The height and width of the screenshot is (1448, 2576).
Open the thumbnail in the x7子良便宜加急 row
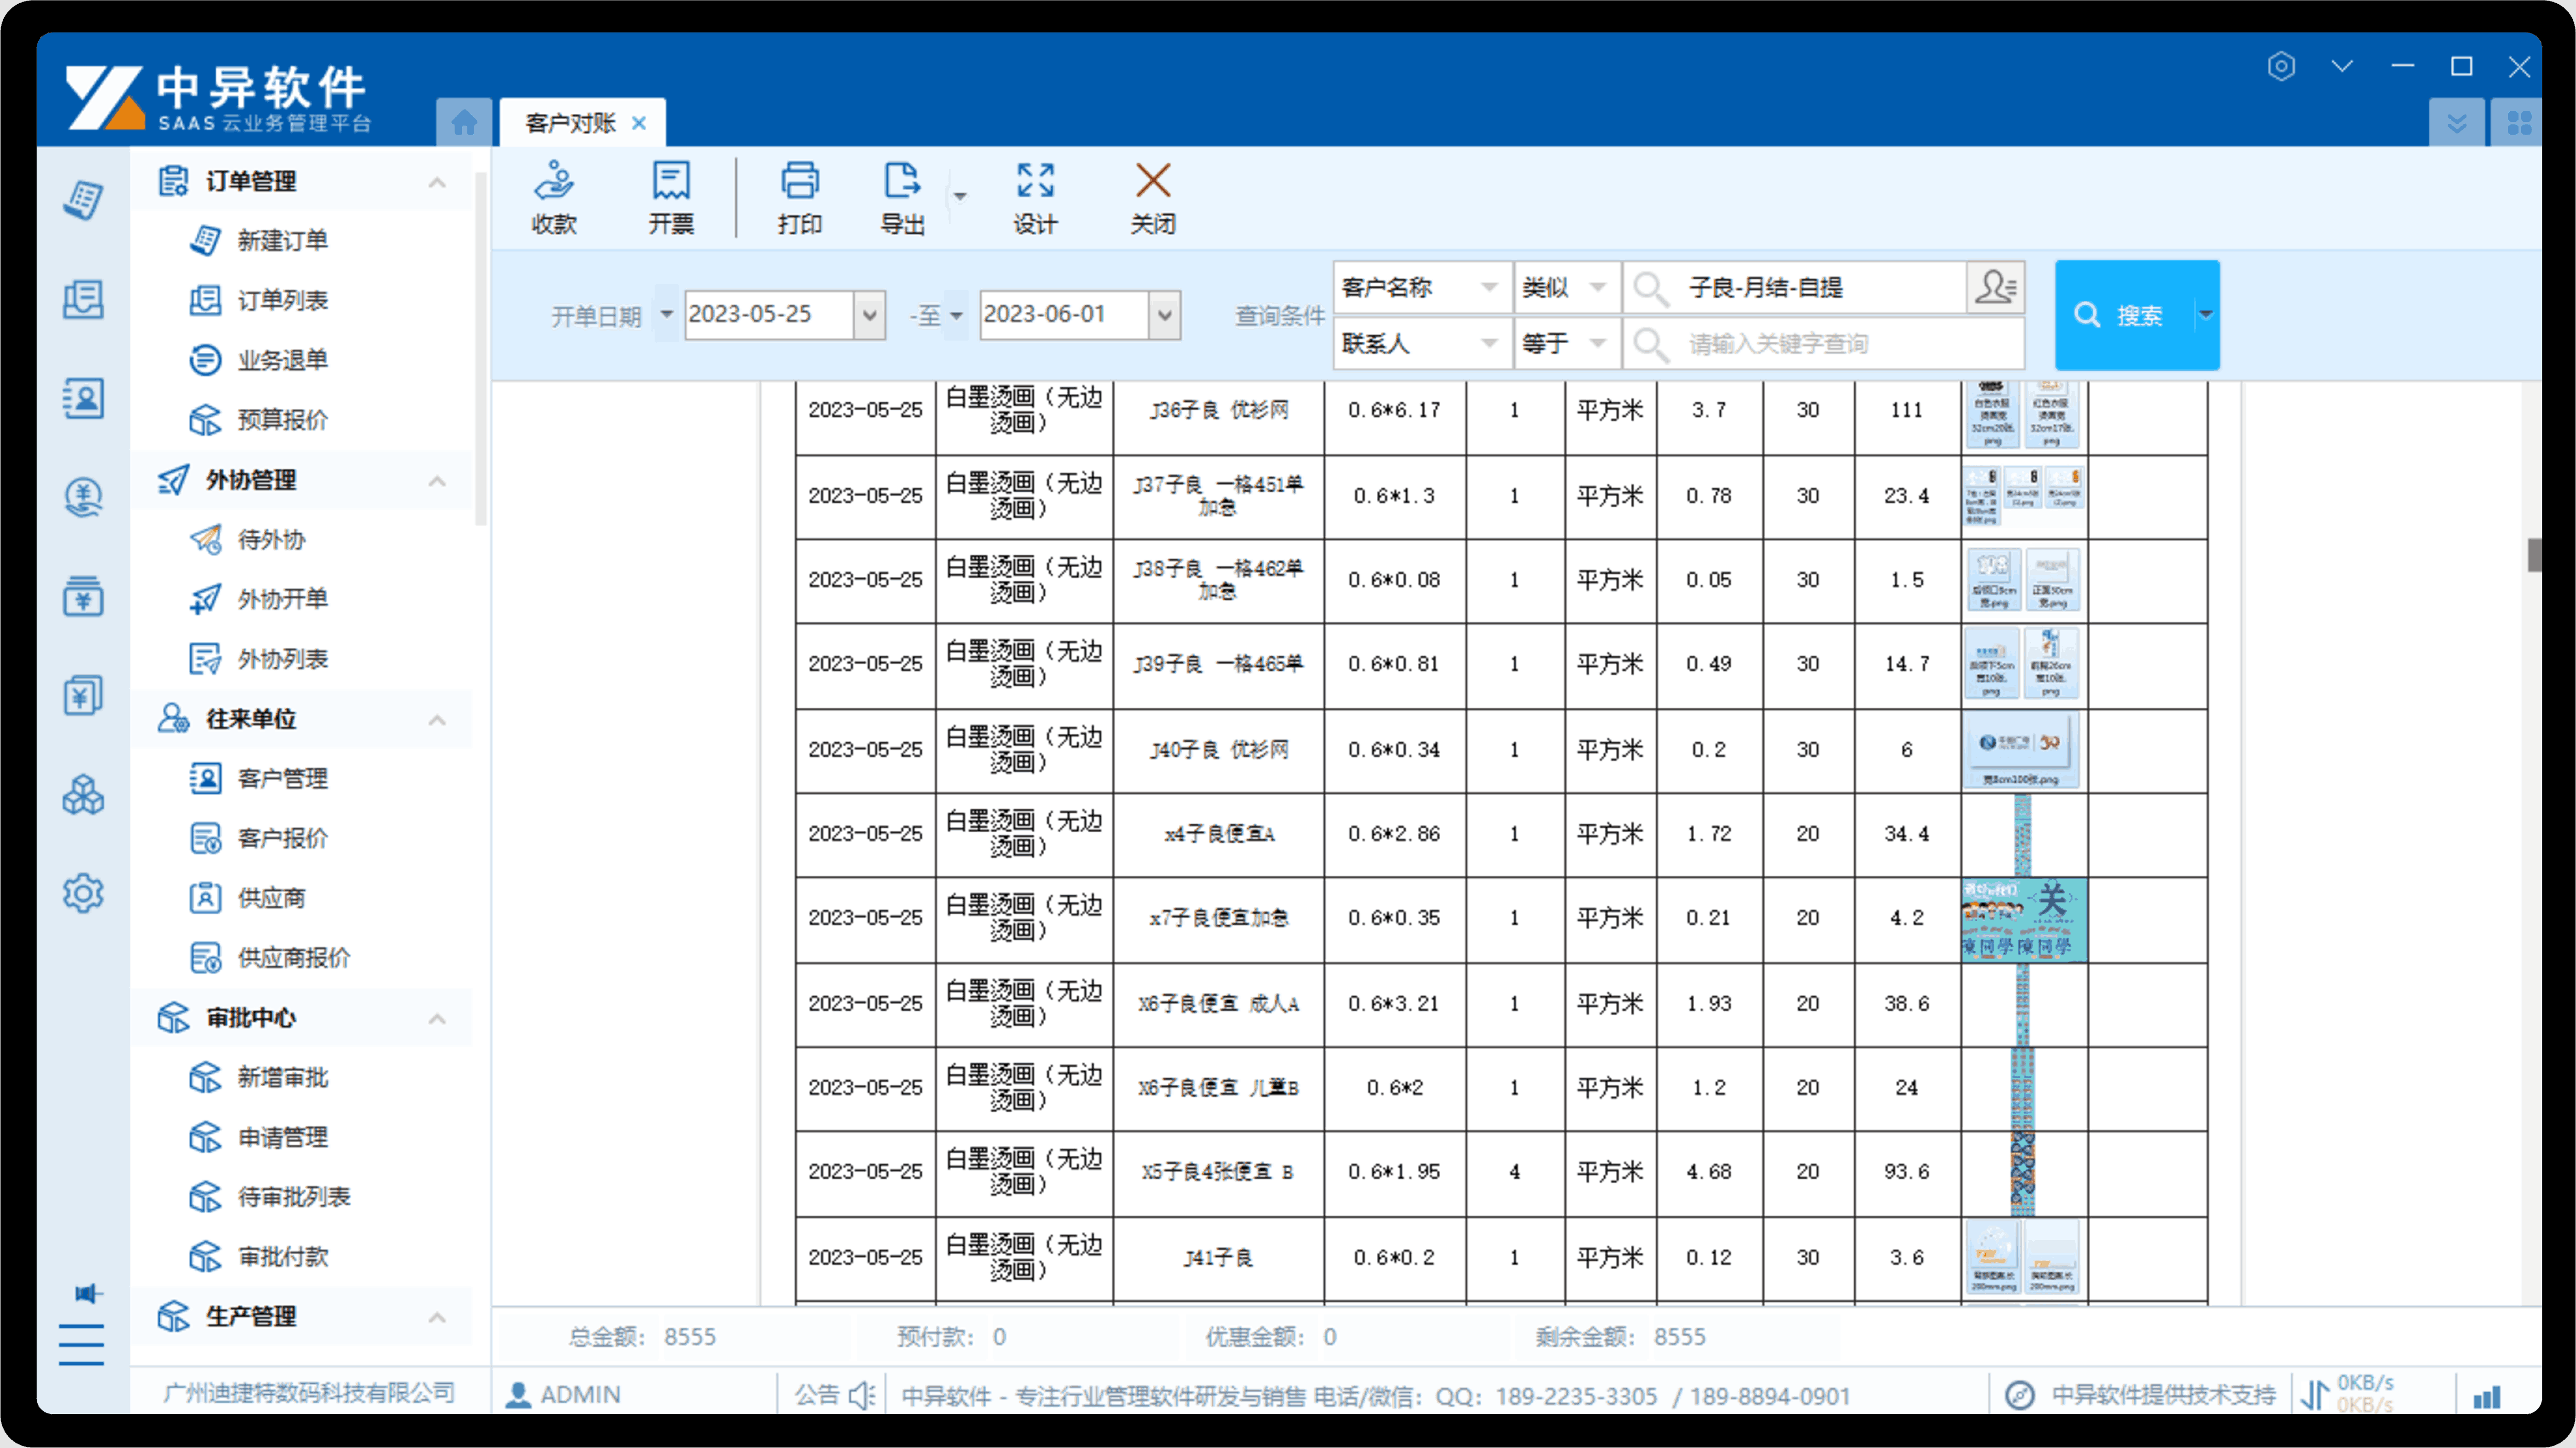[x=2024, y=920]
